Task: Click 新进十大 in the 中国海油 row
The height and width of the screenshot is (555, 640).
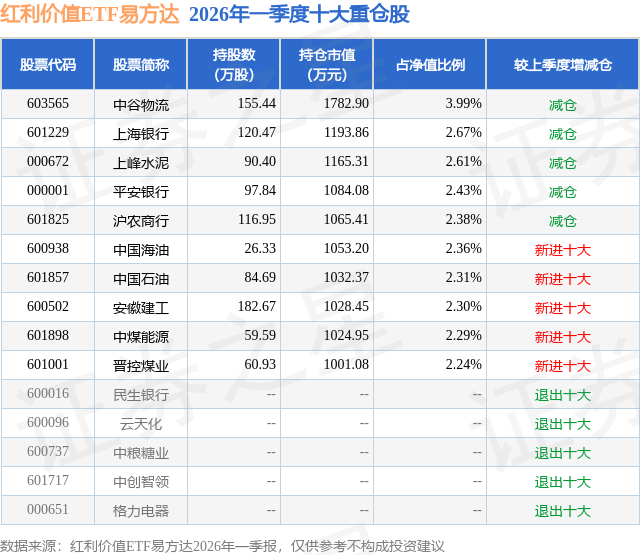Action: point(563,250)
